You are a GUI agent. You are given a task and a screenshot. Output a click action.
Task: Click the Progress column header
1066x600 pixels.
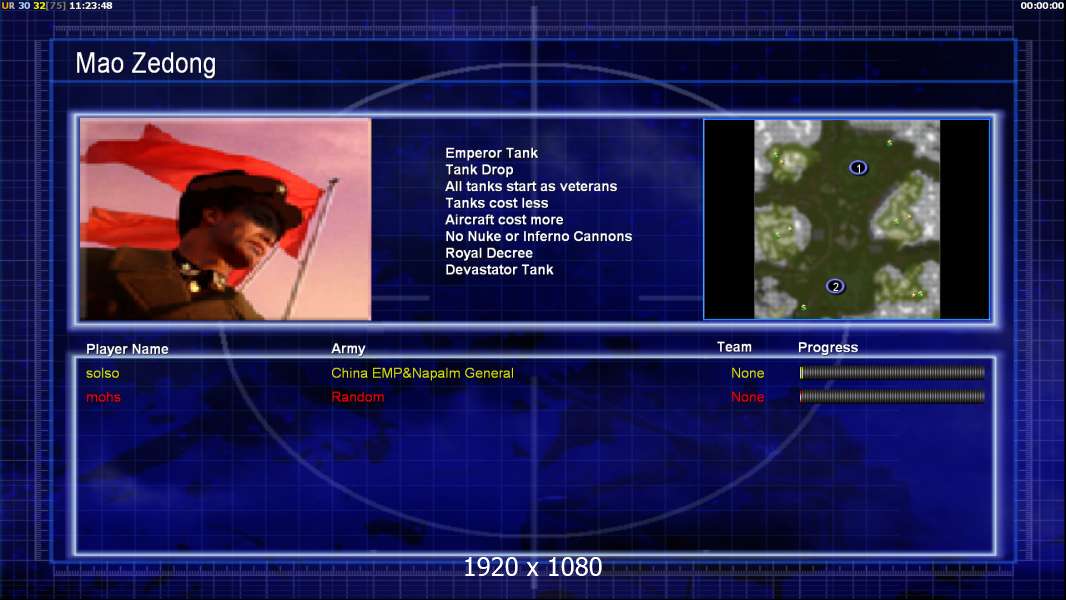pyautogui.click(x=828, y=347)
